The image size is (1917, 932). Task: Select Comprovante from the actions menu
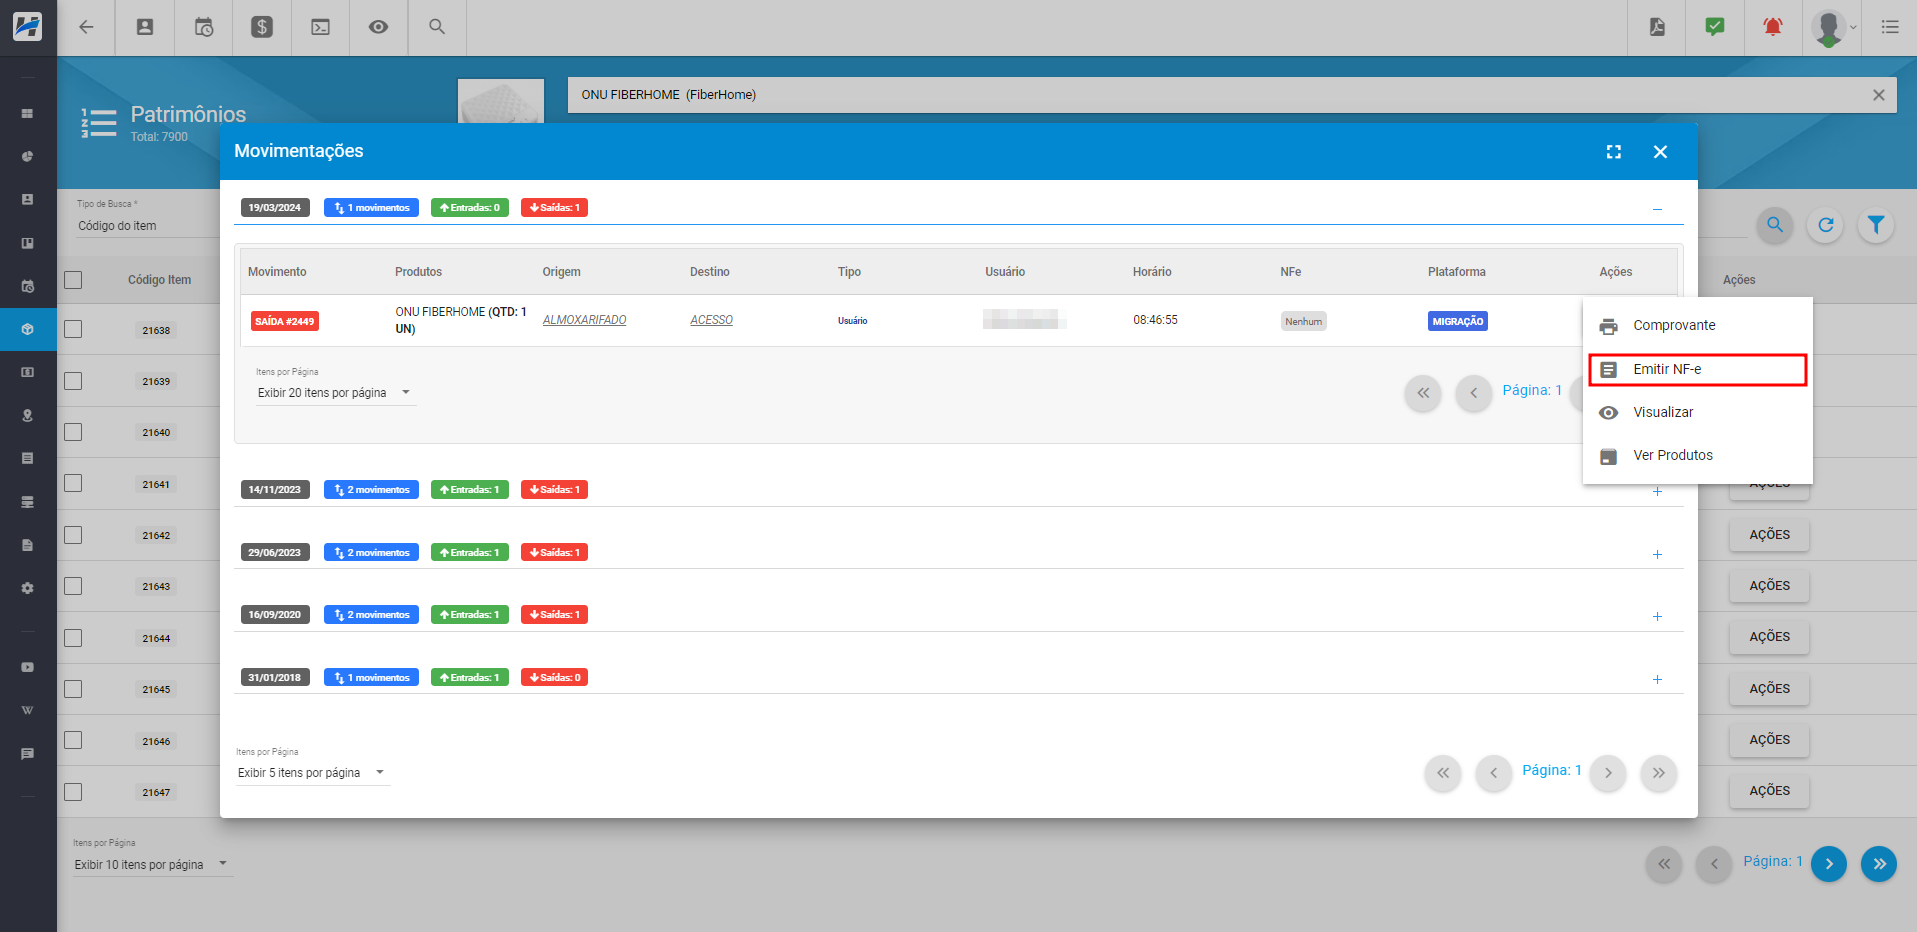pos(1698,326)
